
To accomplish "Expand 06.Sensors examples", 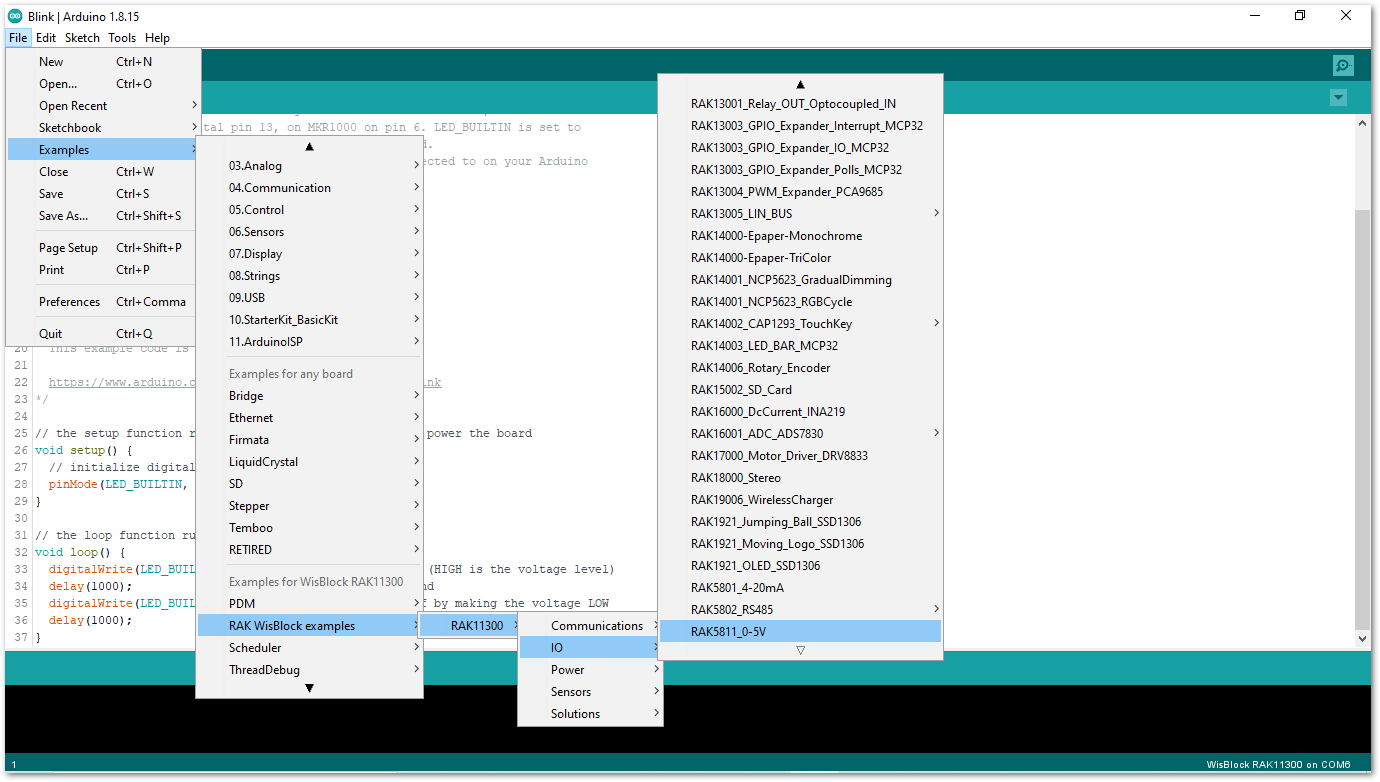I will (310, 232).
